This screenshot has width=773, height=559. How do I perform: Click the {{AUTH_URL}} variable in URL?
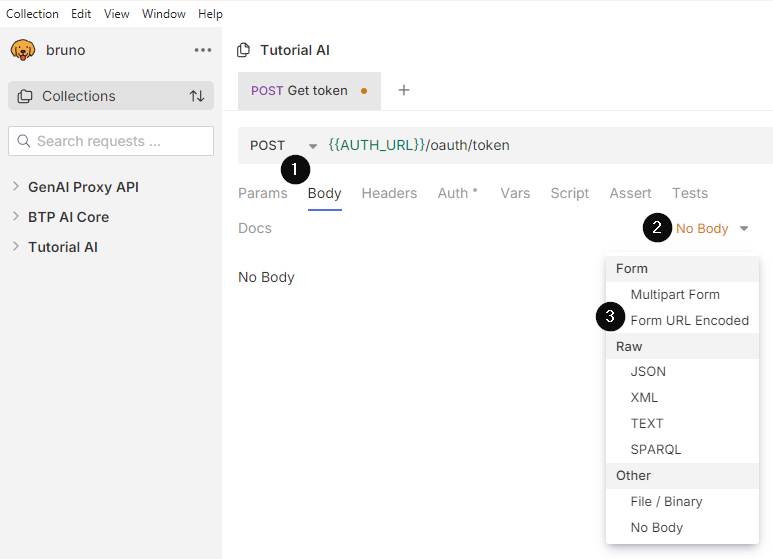[x=377, y=145]
